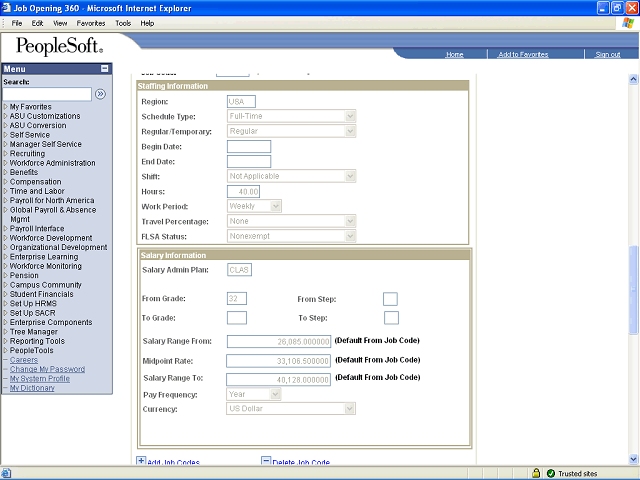640x480 pixels.
Task: Open the View menu
Action: (60, 23)
